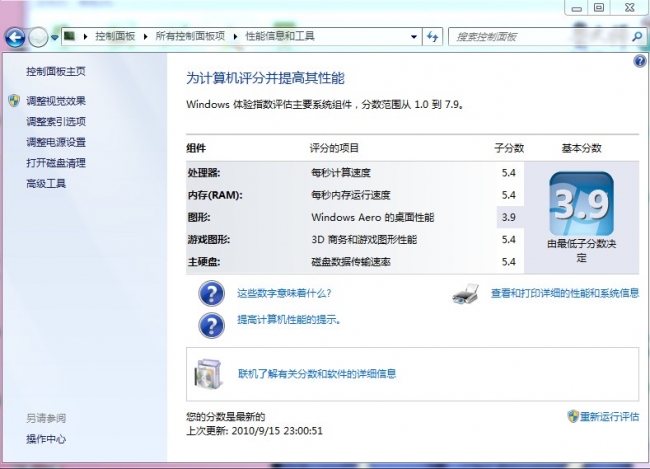Click the 3.9 base score badge
The height and width of the screenshot is (469, 650).
coord(581,205)
